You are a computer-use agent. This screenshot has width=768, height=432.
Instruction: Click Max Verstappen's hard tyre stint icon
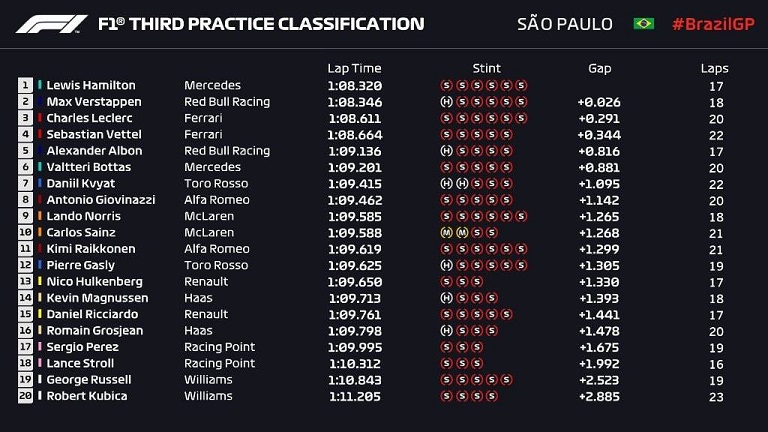click(446, 102)
